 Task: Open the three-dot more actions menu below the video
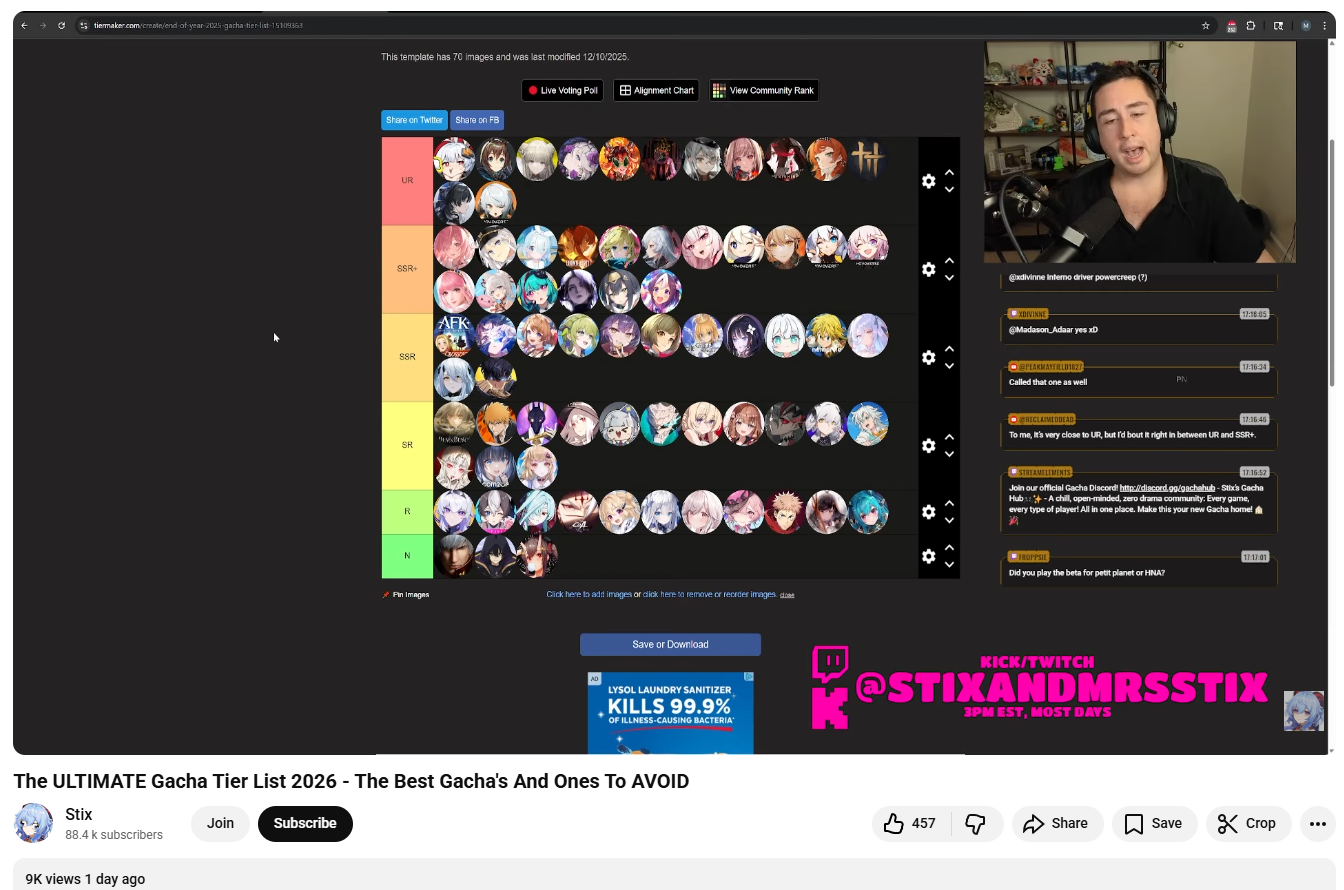1317,824
